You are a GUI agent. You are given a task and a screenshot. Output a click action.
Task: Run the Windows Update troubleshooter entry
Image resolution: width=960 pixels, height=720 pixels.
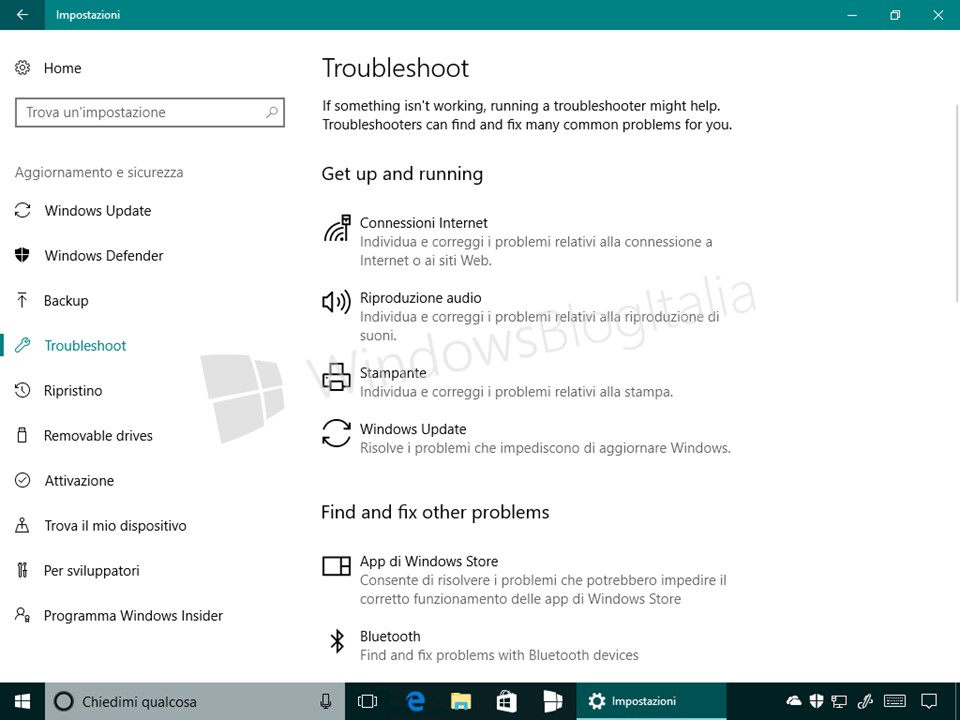tap(527, 438)
